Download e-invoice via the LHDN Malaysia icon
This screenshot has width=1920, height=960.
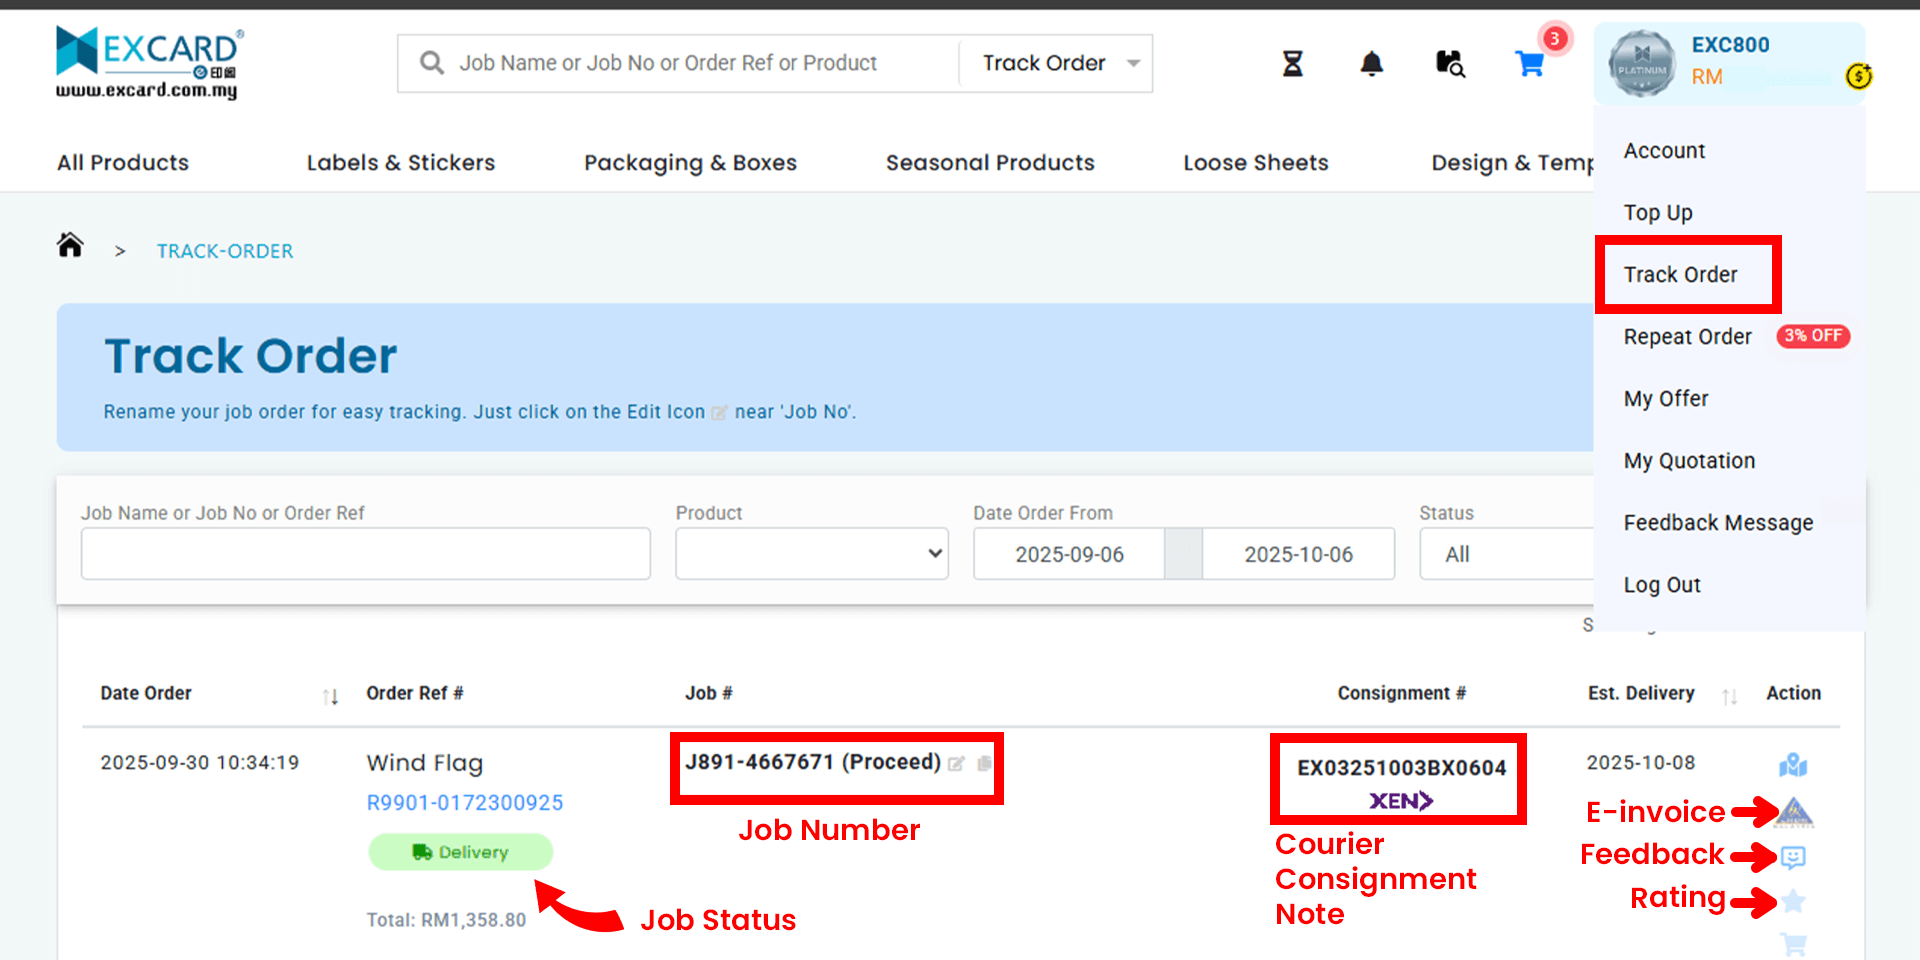click(1793, 812)
